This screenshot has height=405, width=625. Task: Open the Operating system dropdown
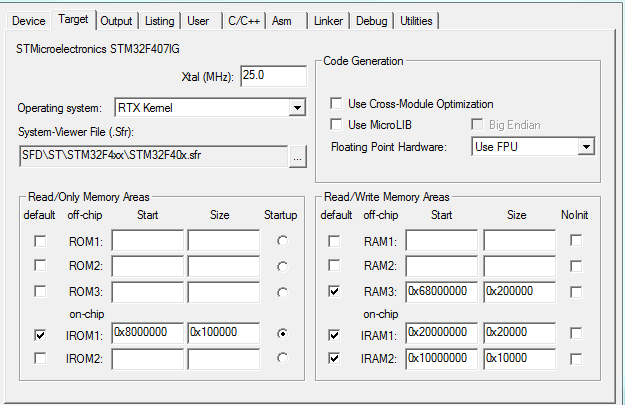click(x=210, y=108)
